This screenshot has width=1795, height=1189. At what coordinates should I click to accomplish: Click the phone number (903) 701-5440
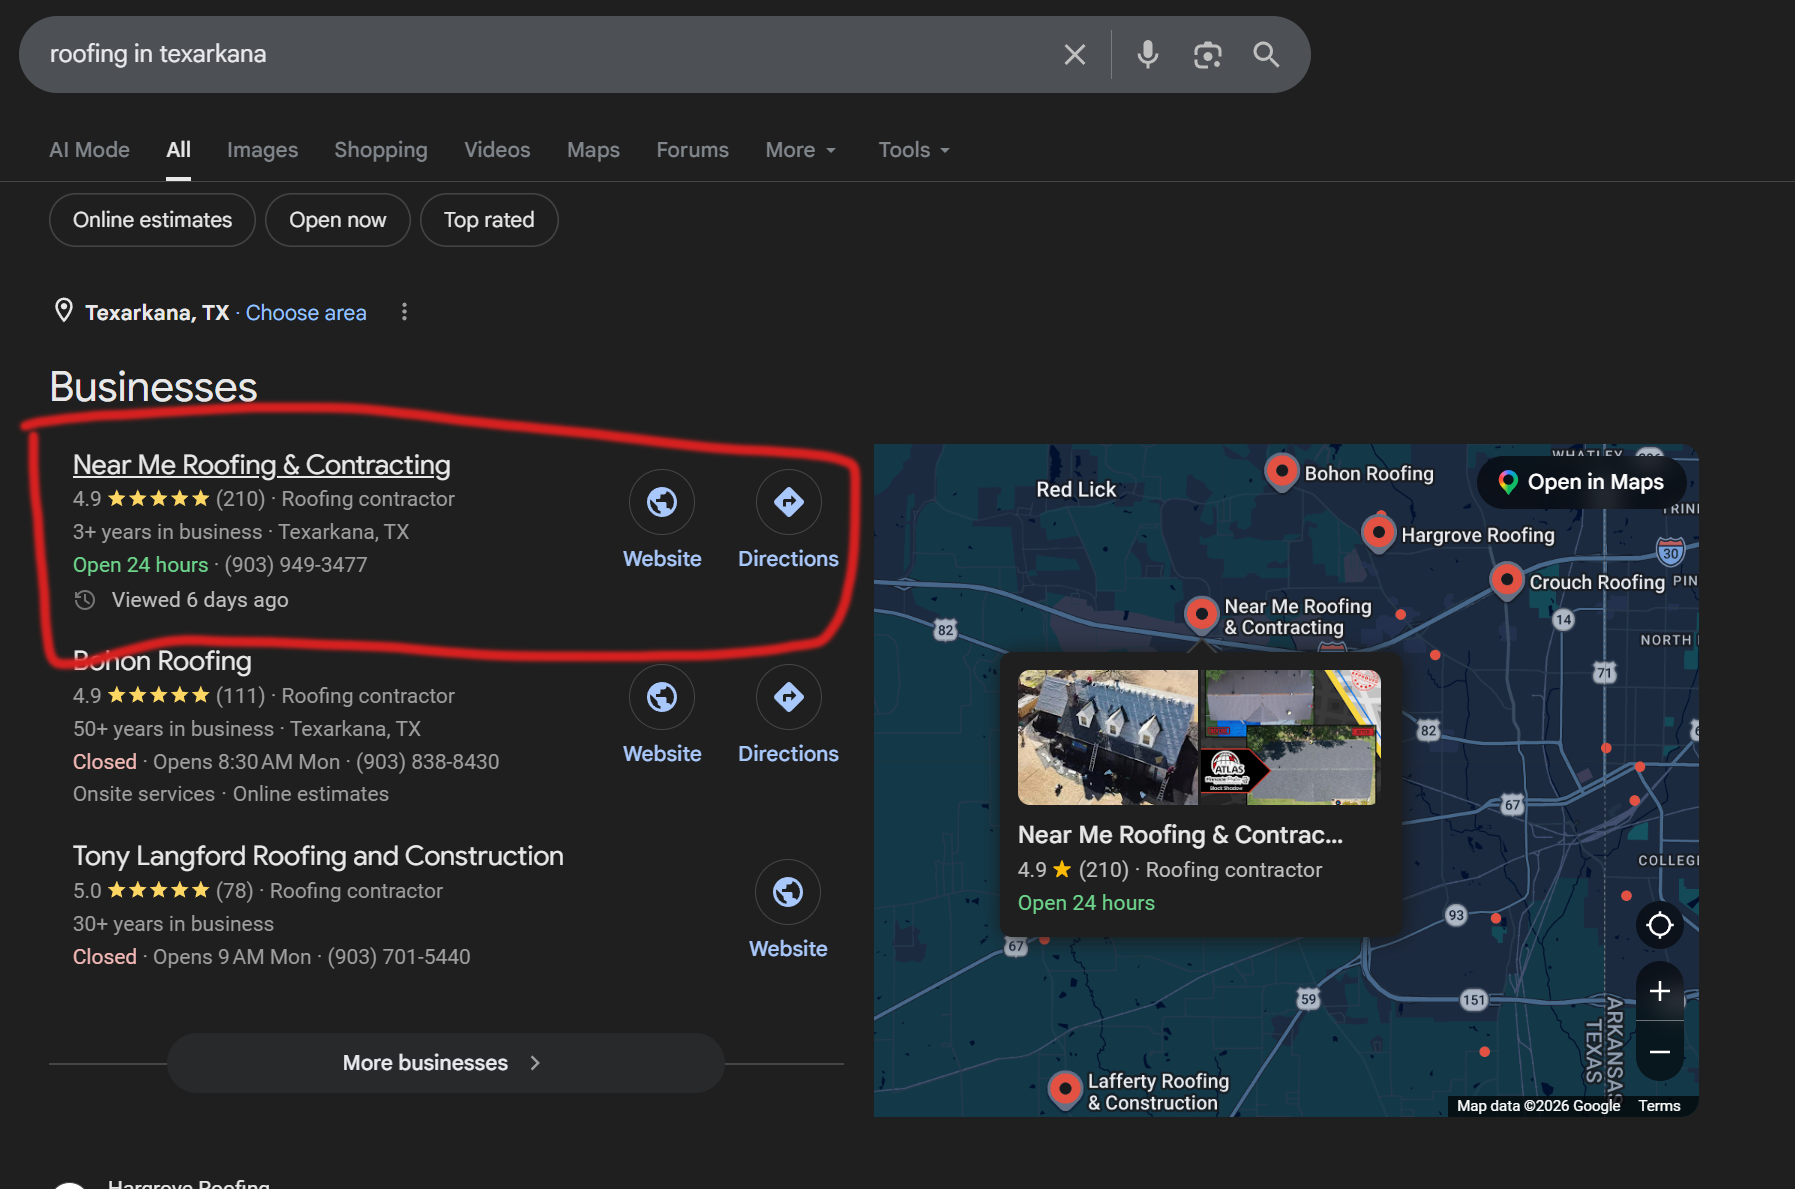pyautogui.click(x=399, y=957)
